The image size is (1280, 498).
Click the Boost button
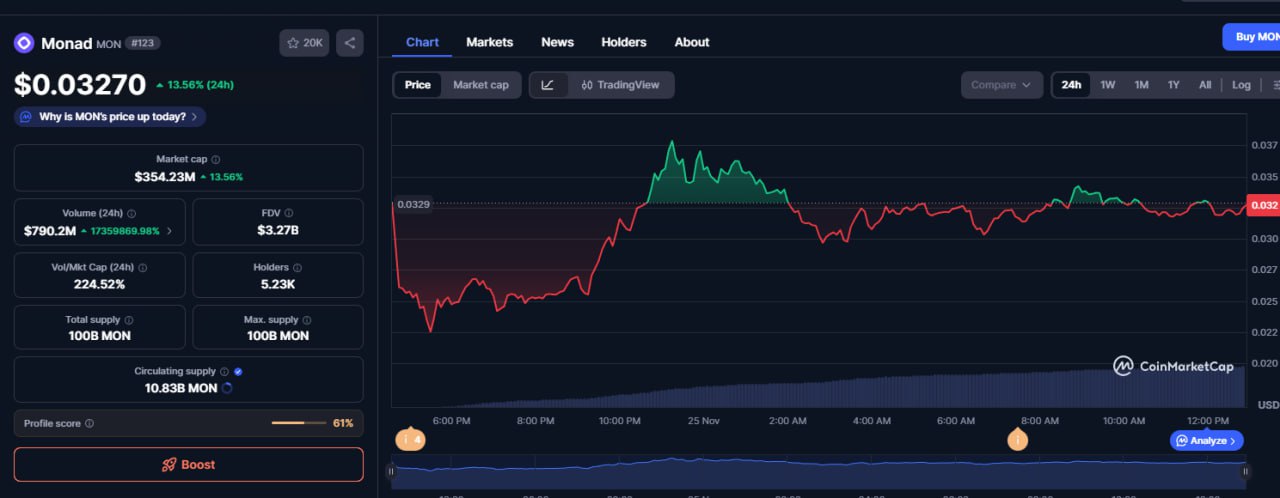point(188,465)
